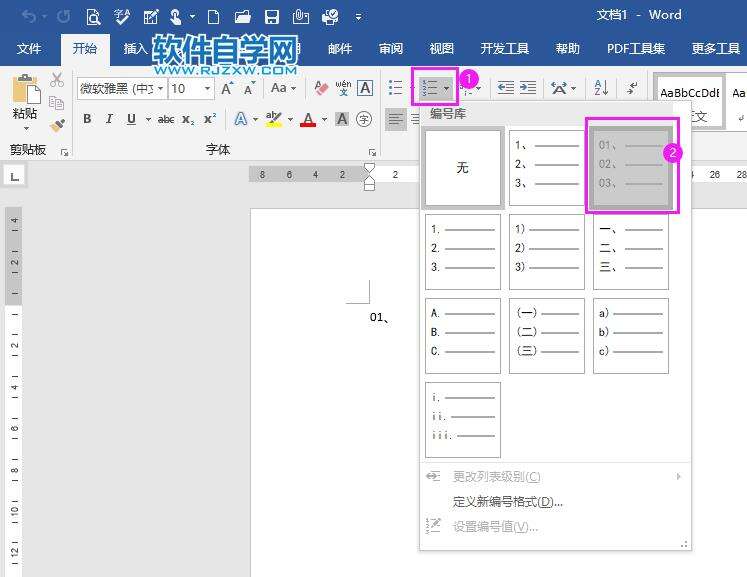Click the Cut scissors icon

click(57, 80)
